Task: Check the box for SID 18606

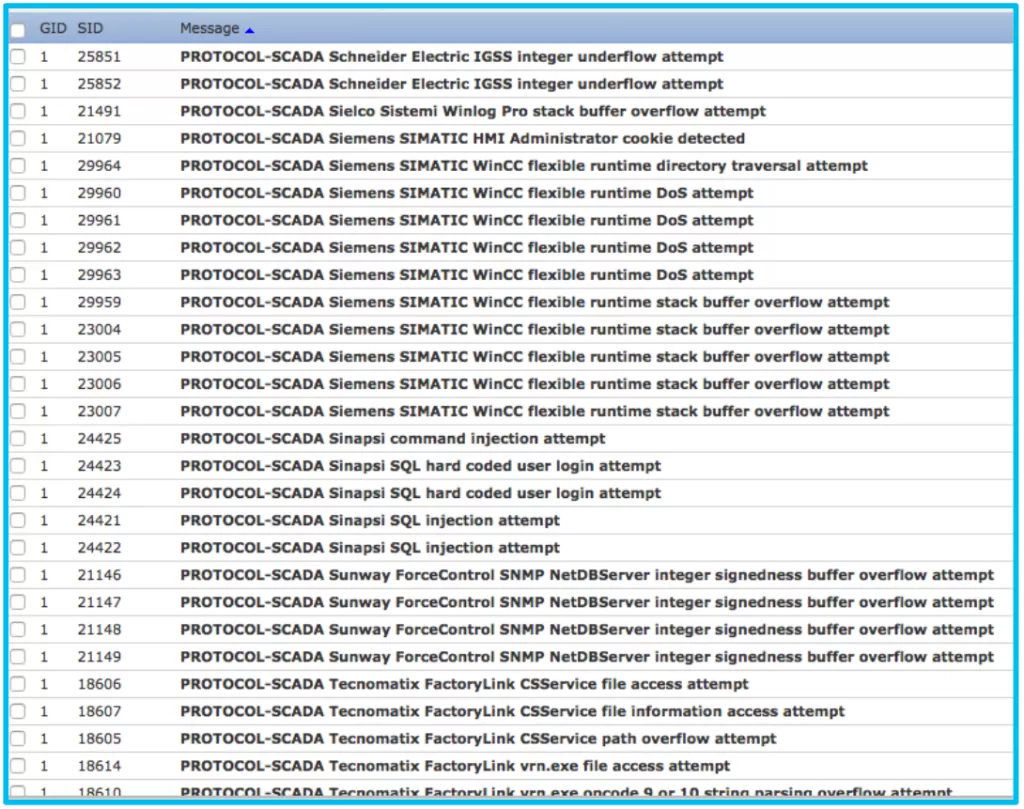Action: pos(18,684)
